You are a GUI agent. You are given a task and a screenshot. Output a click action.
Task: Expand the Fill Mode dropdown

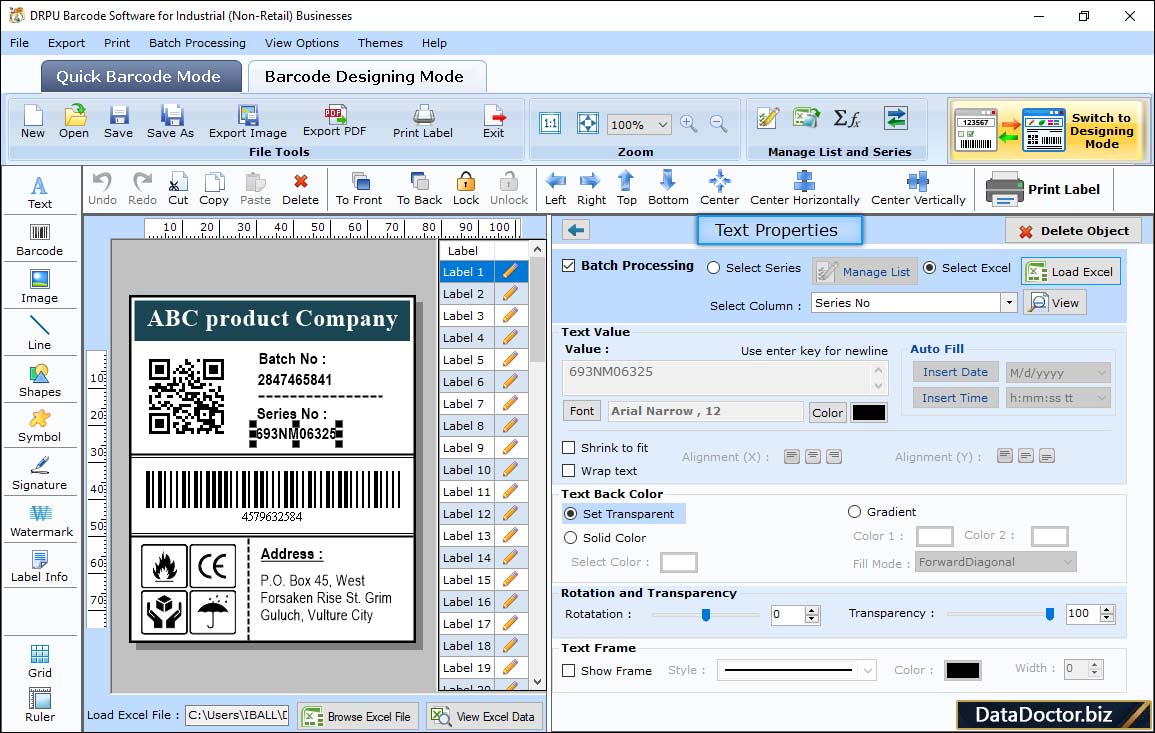[1067, 562]
